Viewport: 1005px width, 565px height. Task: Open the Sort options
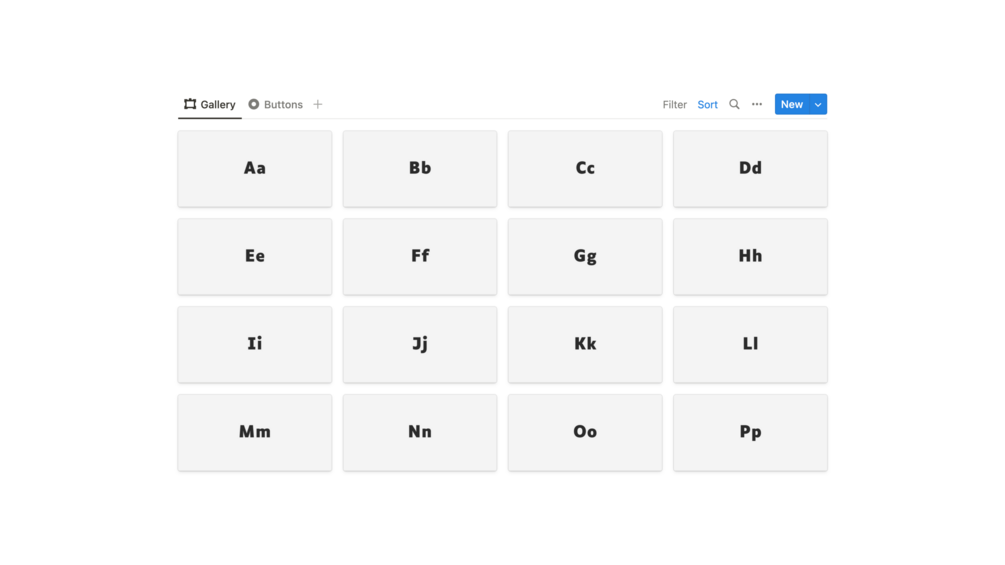pyautogui.click(x=707, y=104)
